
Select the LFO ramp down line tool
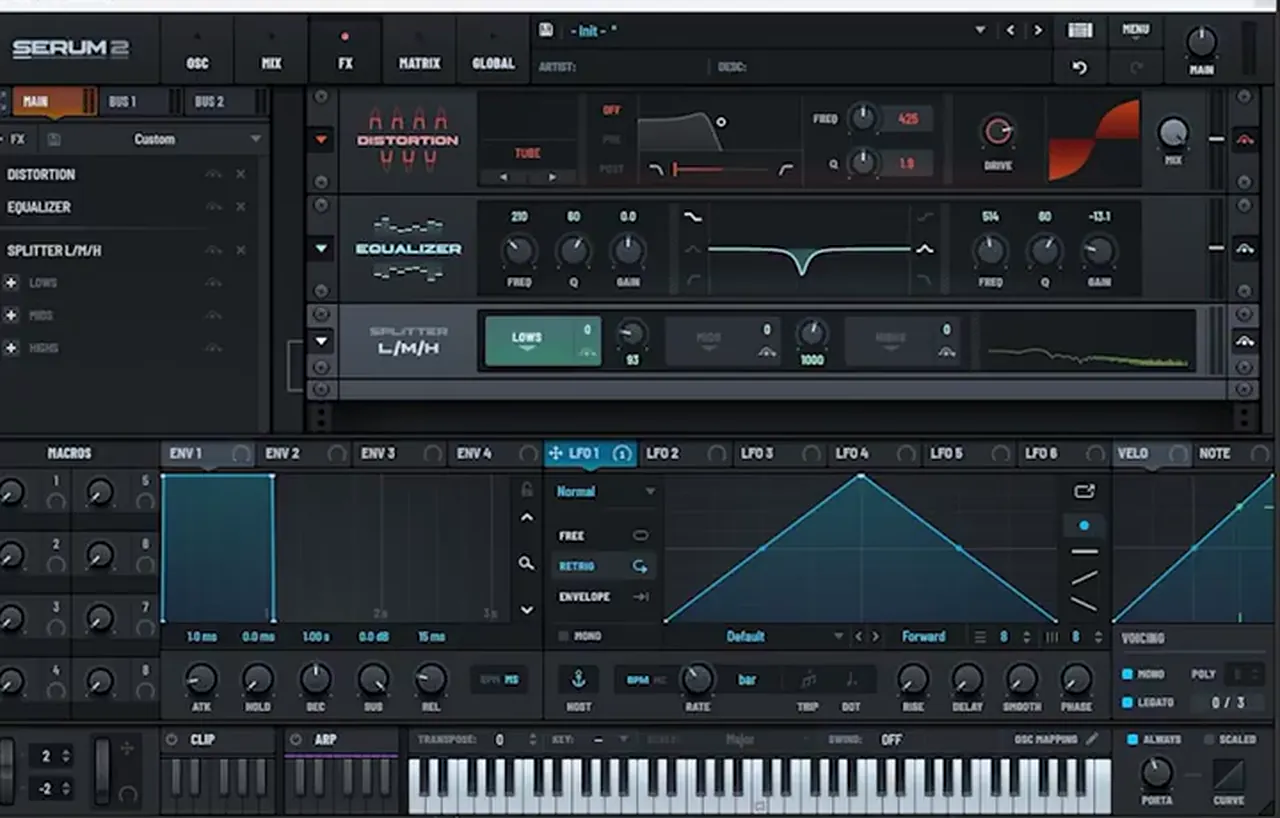click(x=1084, y=603)
